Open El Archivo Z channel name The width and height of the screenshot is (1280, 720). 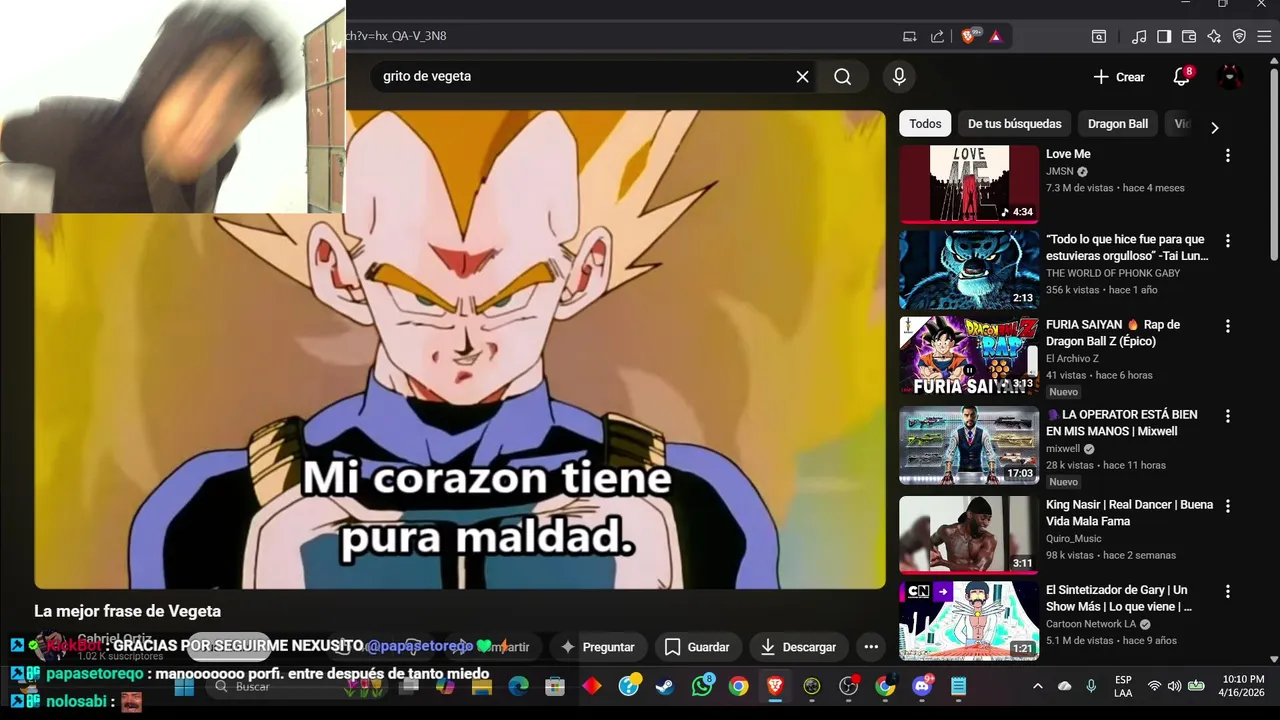[x=1072, y=358]
